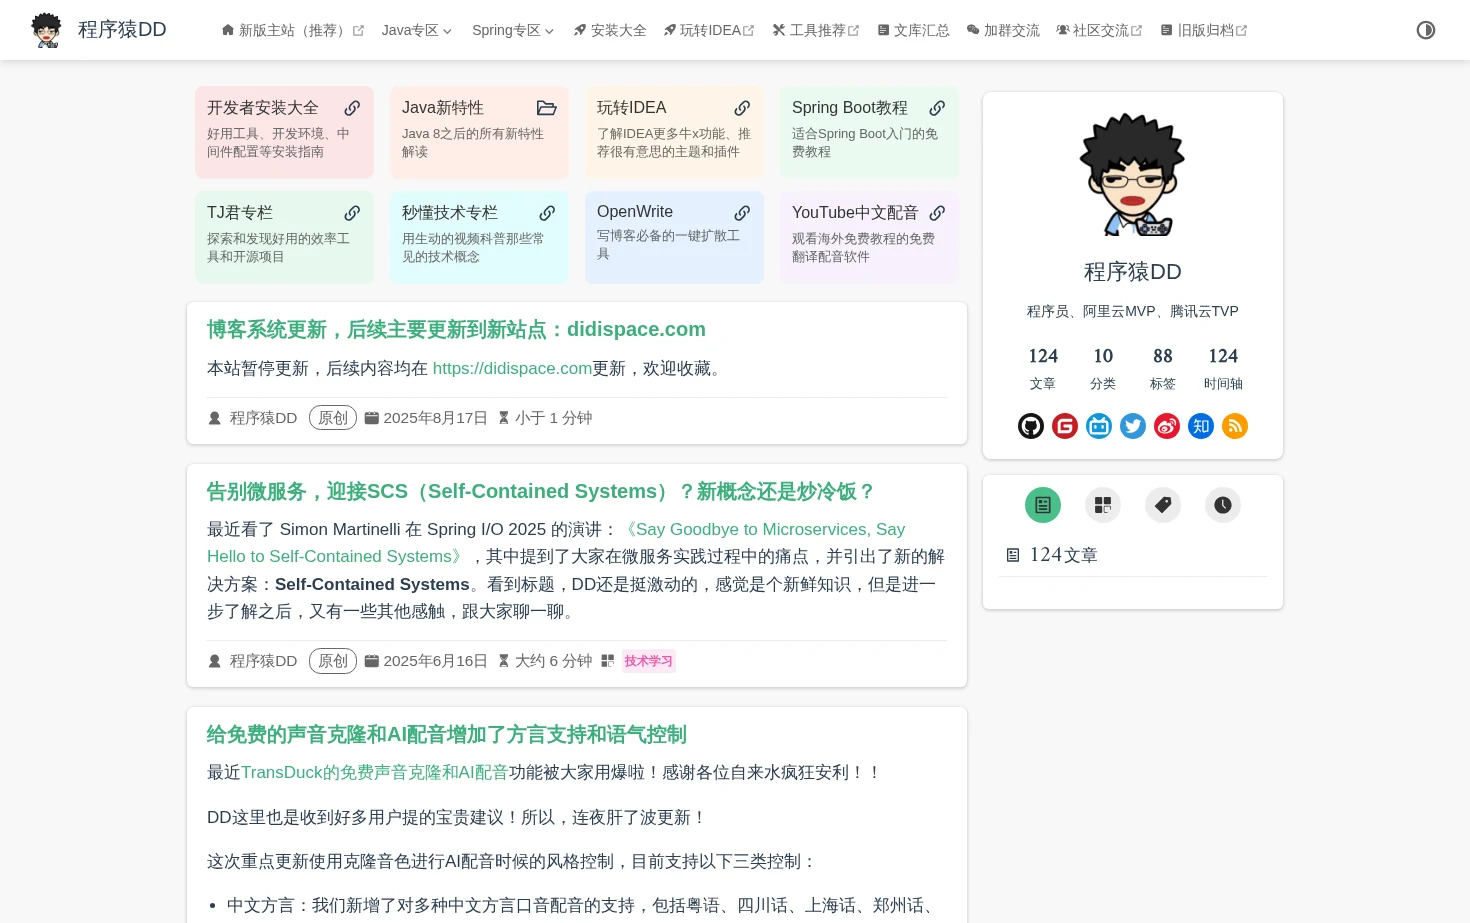This screenshot has width=1470, height=923.
Task: Click the large profile avatar image
Action: click(x=1133, y=174)
